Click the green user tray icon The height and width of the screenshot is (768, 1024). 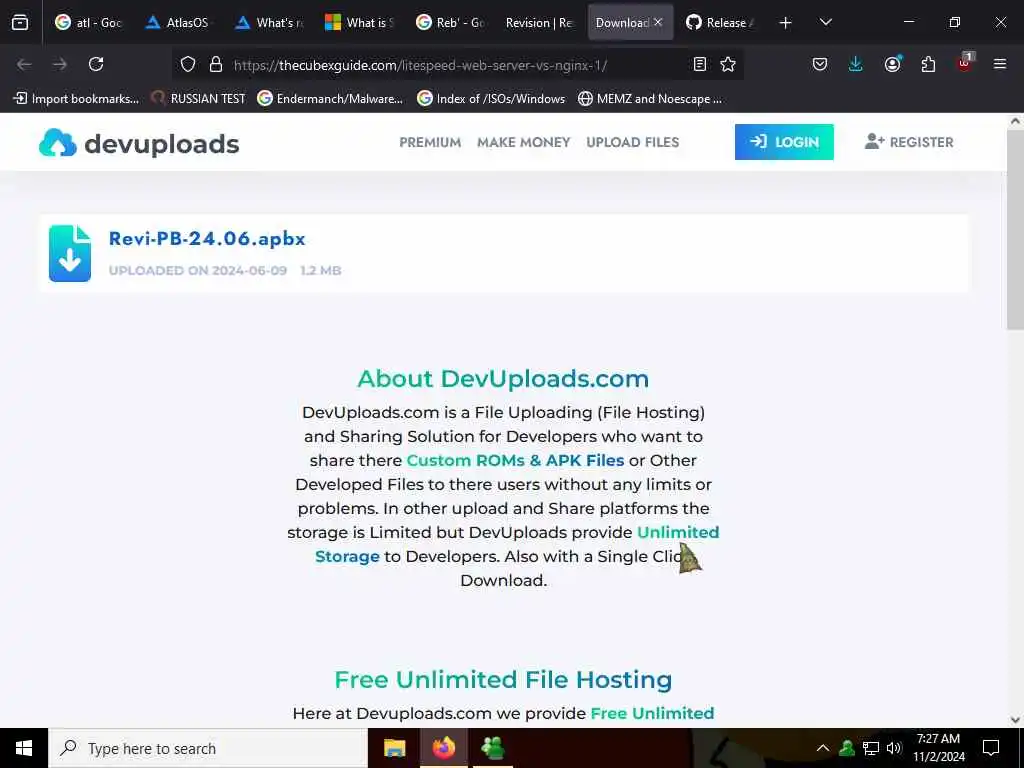[847, 748]
